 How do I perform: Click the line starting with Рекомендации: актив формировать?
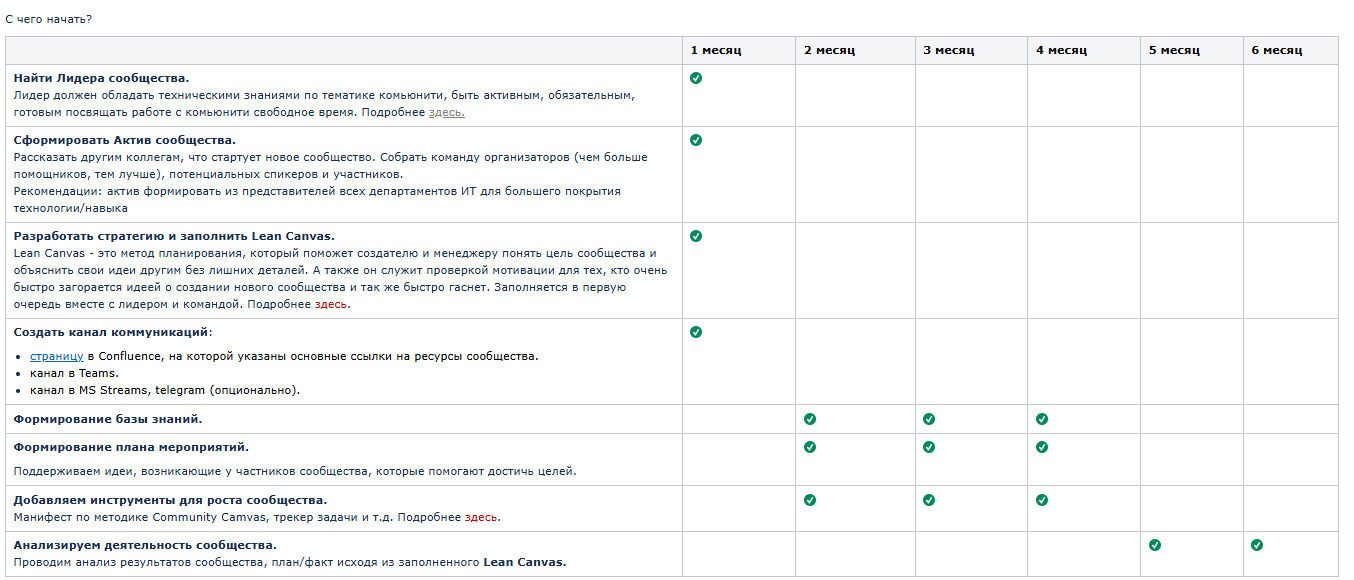click(317, 191)
